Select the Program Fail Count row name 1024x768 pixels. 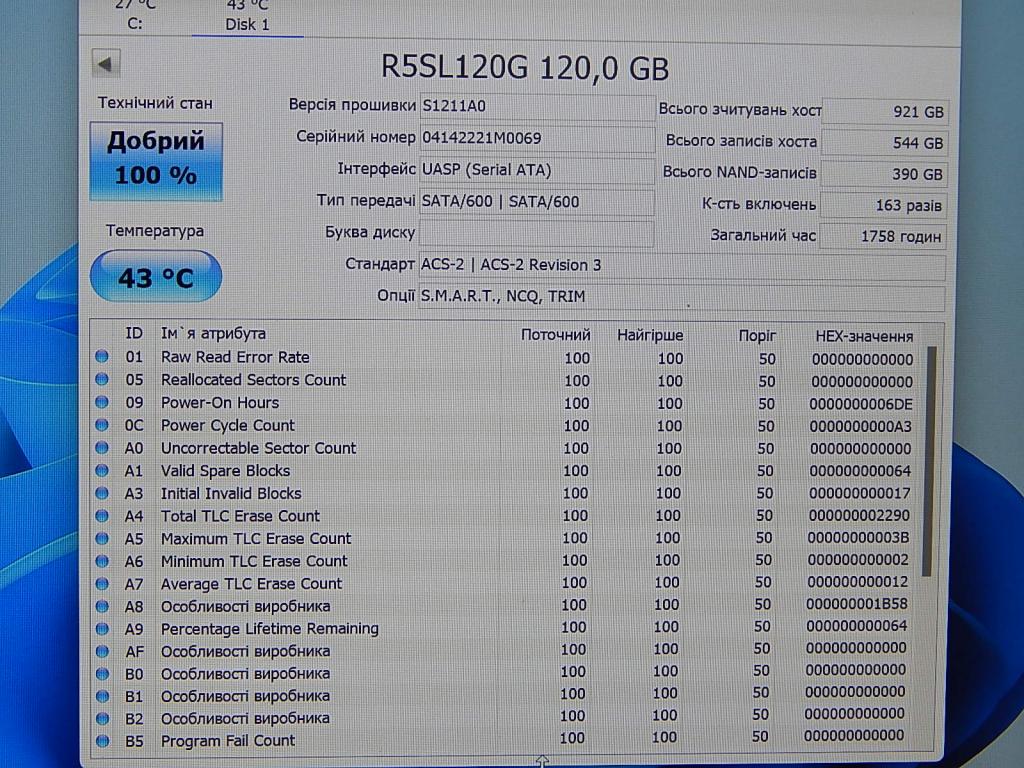coord(228,741)
